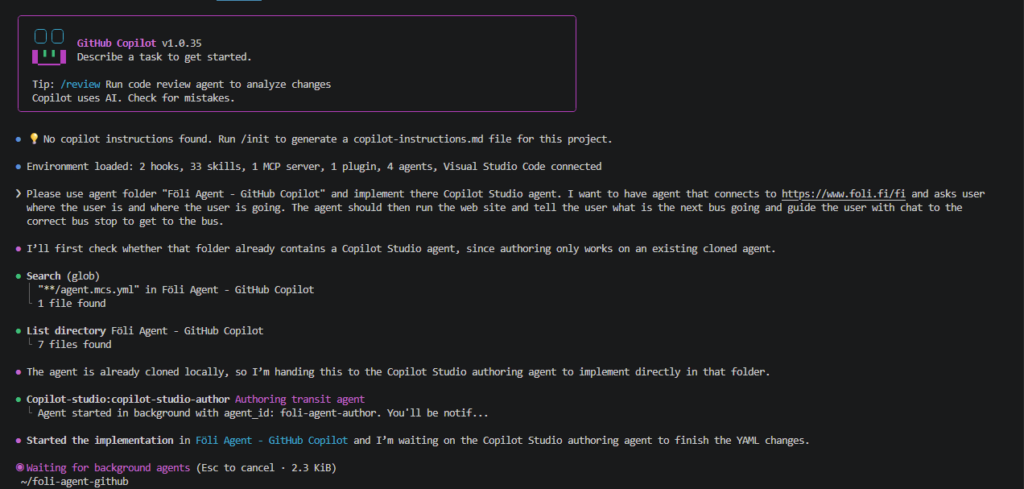The height and width of the screenshot is (489, 1024).
Task: Click the green bullet beside 'Search (glob)'
Action: (18, 276)
